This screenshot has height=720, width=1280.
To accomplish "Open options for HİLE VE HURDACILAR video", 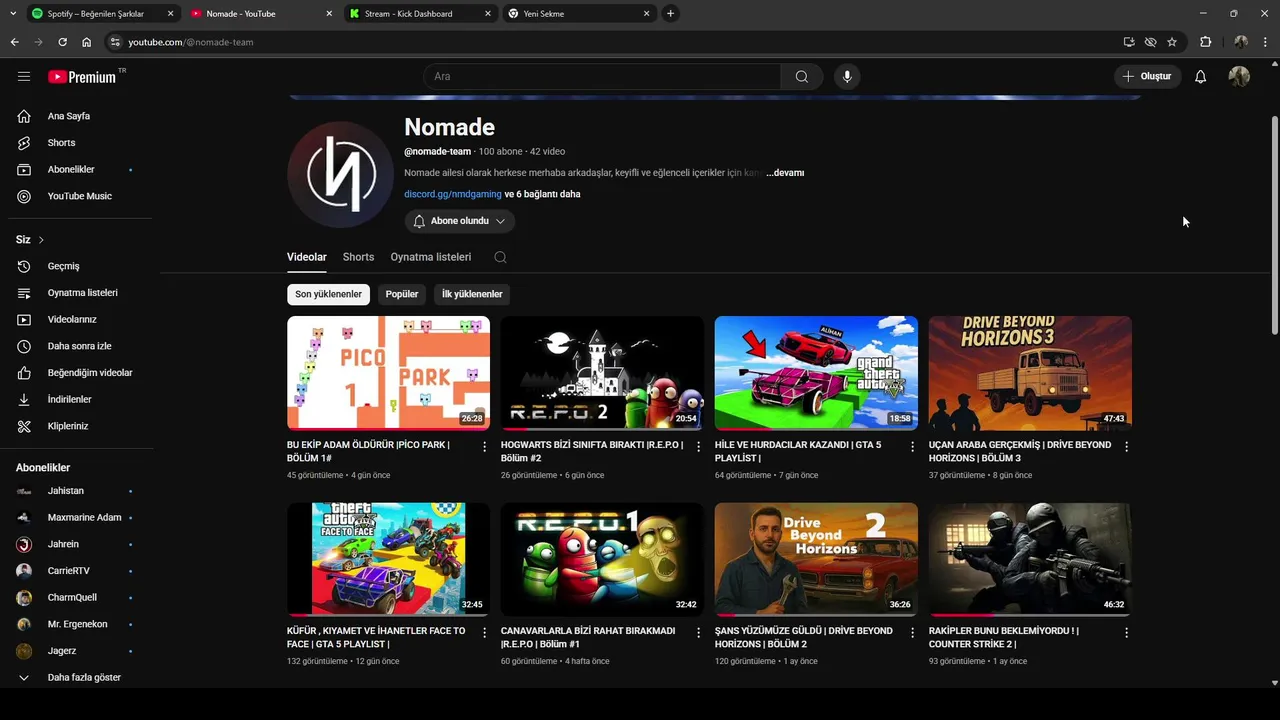I will tap(912, 447).
